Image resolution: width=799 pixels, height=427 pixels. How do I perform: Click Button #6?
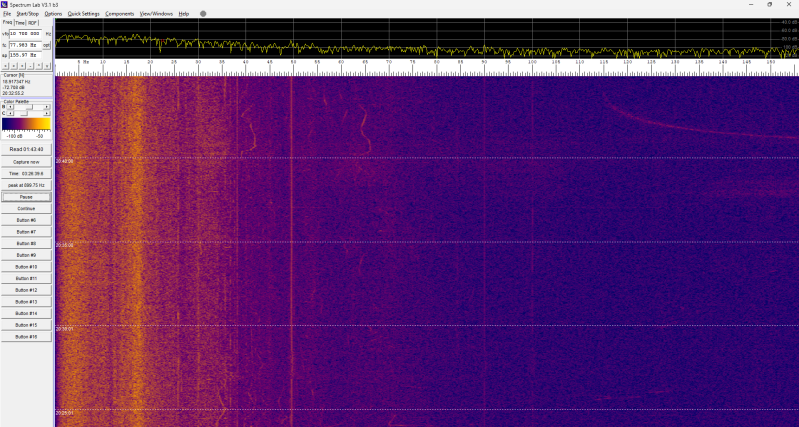click(x=26, y=220)
